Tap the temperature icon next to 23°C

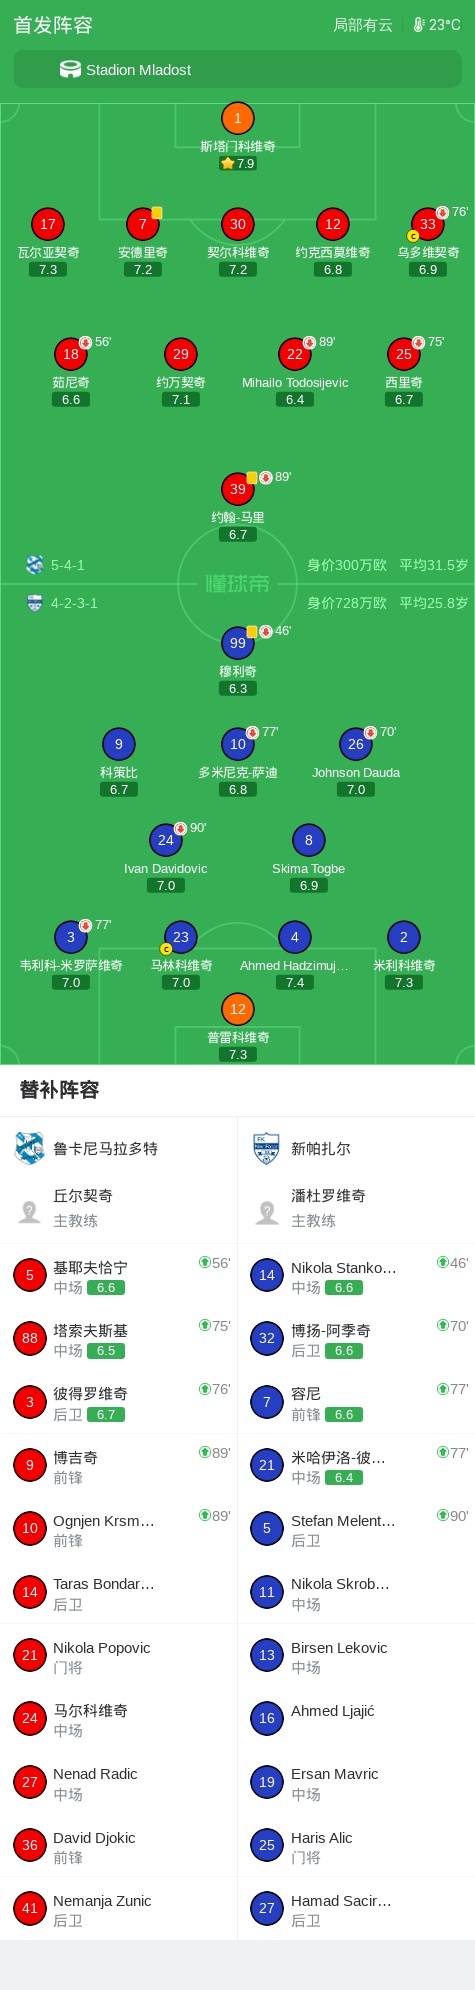(x=419, y=25)
